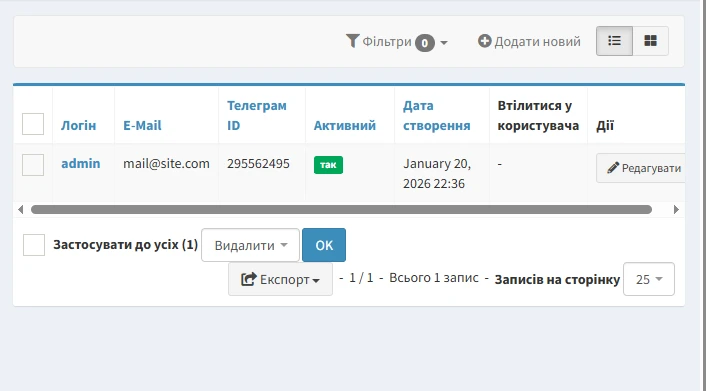Sort by E-Mail column header
The image size is (706, 391).
click(142, 125)
